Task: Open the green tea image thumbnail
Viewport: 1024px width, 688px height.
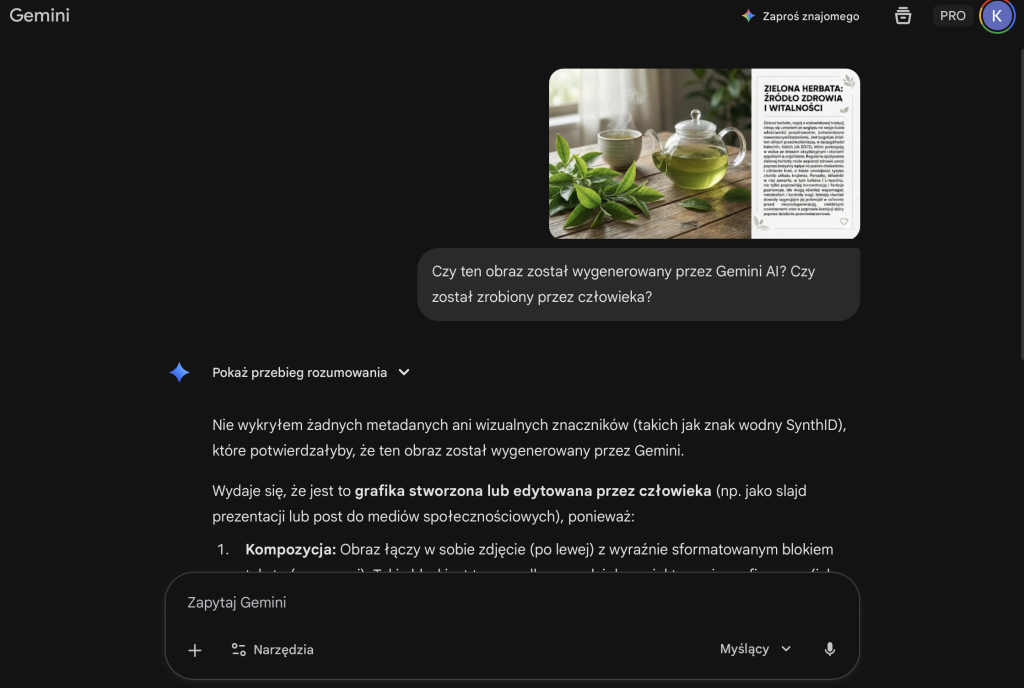Action: (704, 153)
